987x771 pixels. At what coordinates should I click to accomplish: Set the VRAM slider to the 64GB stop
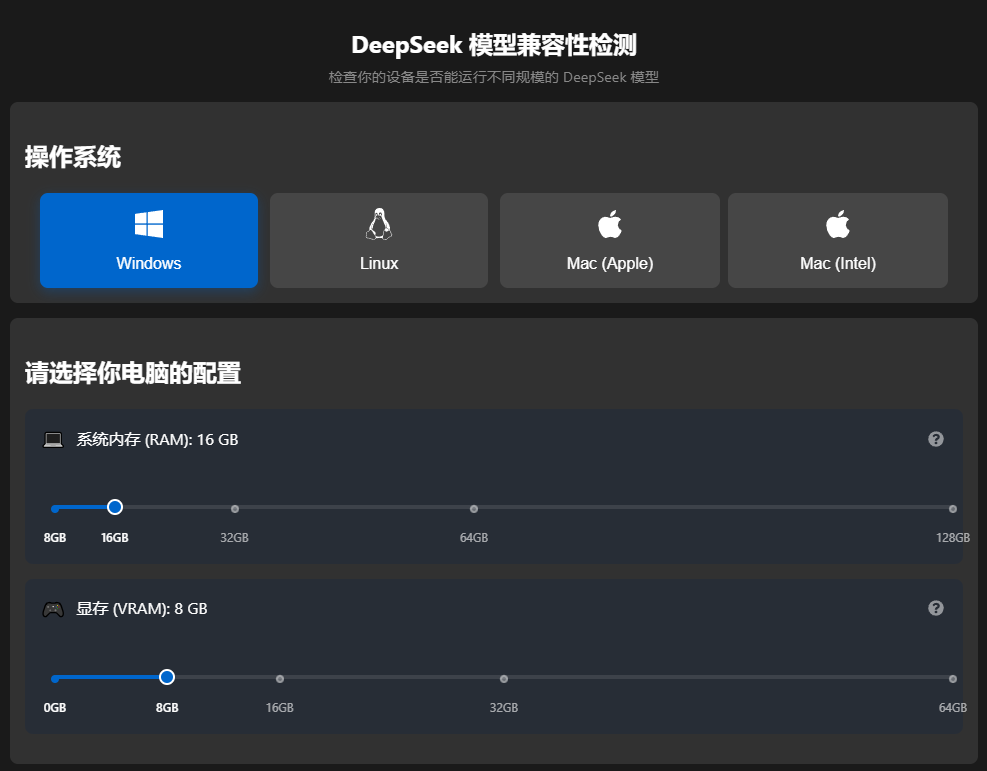click(953, 678)
